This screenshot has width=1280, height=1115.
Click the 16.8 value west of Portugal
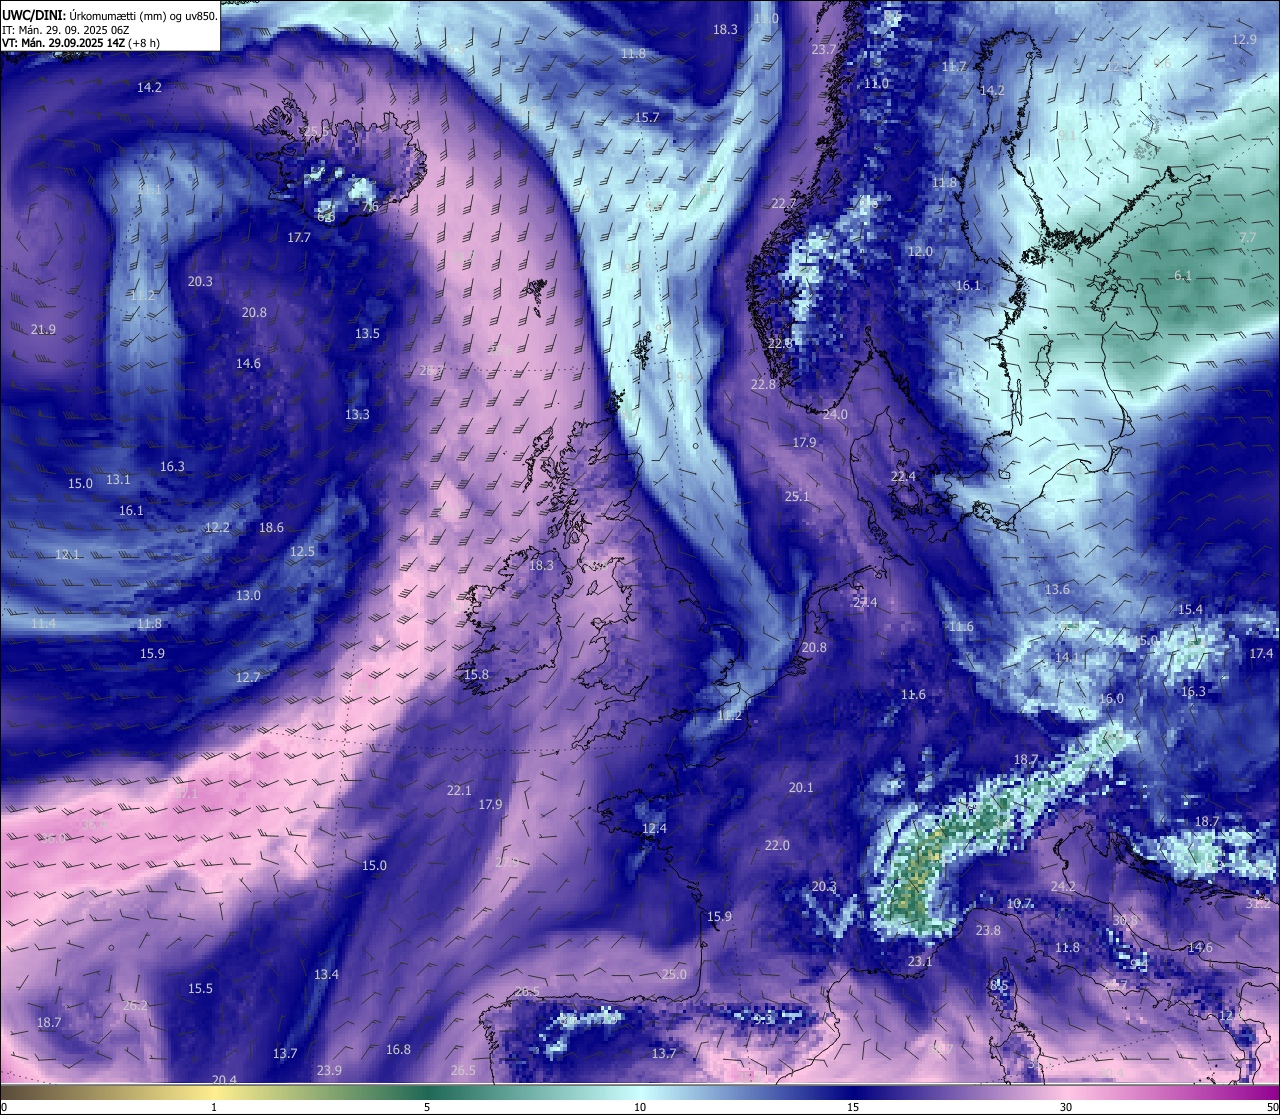(x=398, y=1050)
